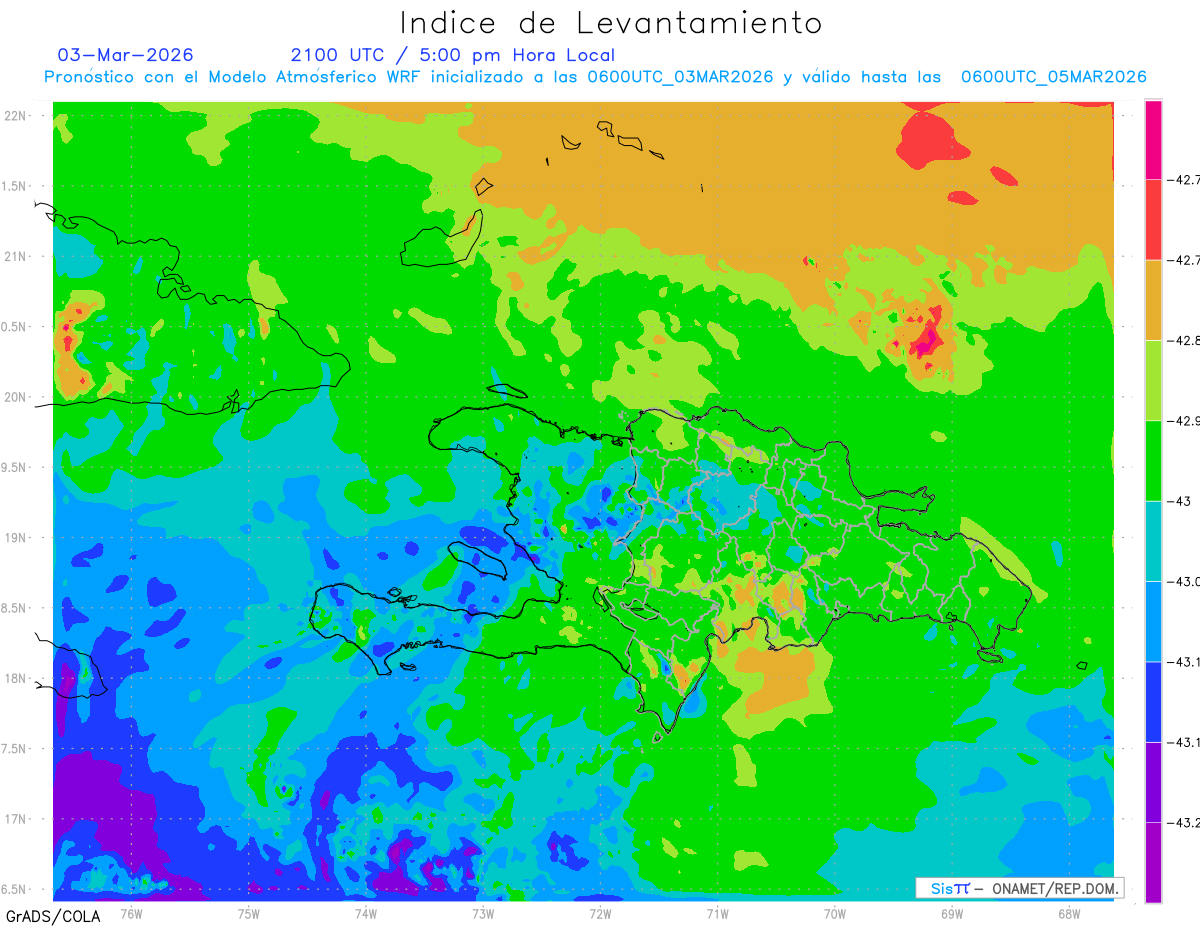The height and width of the screenshot is (927, 1200).
Task: Select the bottom purple color bar segment
Action: click(1154, 862)
